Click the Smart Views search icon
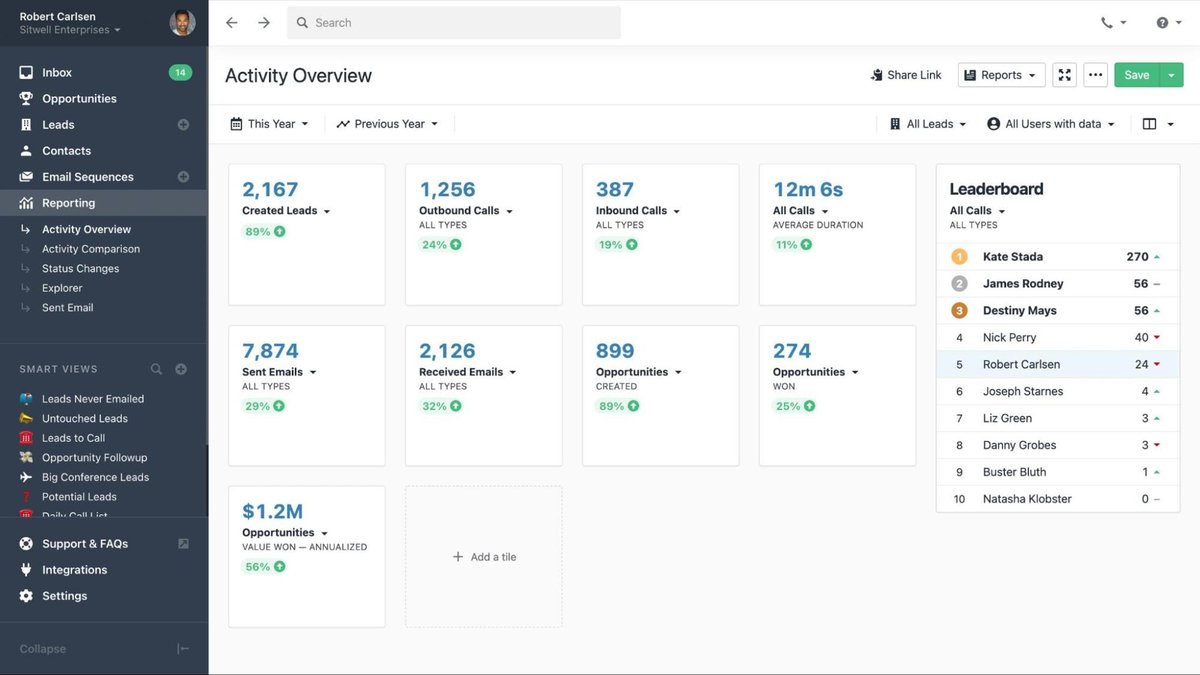This screenshot has height=675, width=1200. coord(156,369)
